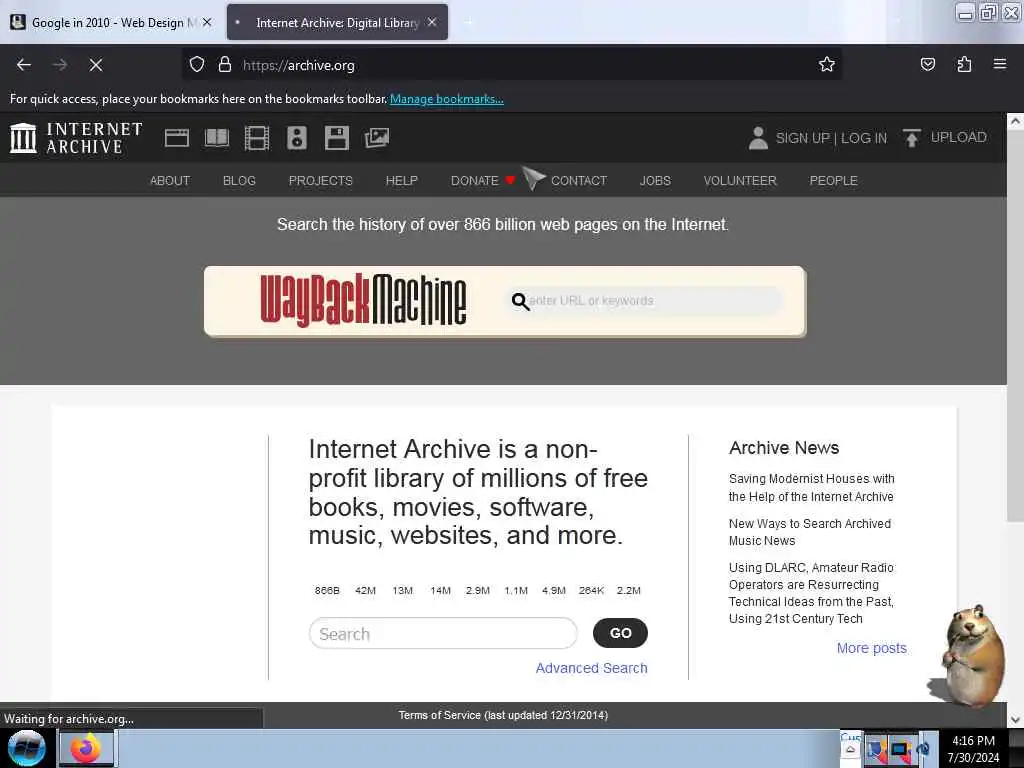1024x768 pixels.
Task: Open the Firefox extensions icon
Action: click(964, 64)
